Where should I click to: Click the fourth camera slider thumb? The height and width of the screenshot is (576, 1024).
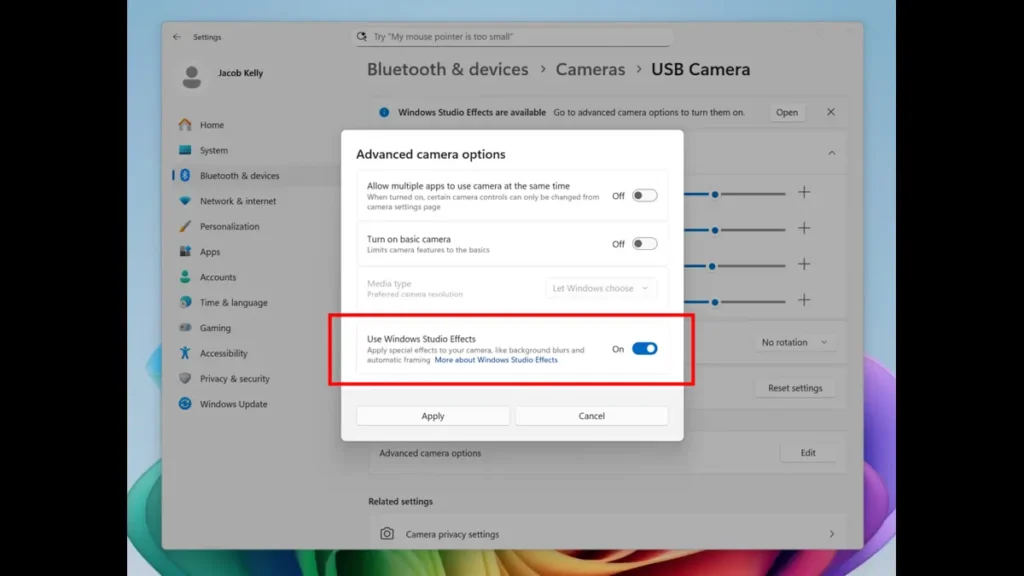pos(715,302)
